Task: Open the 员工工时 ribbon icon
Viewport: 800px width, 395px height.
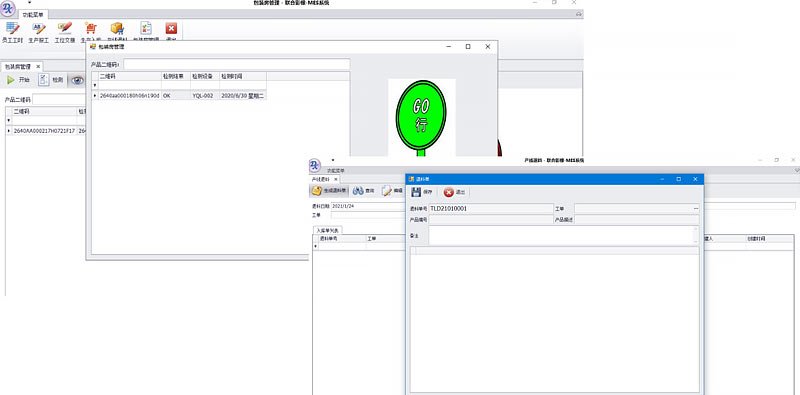Action: pyautogui.click(x=12, y=32)
